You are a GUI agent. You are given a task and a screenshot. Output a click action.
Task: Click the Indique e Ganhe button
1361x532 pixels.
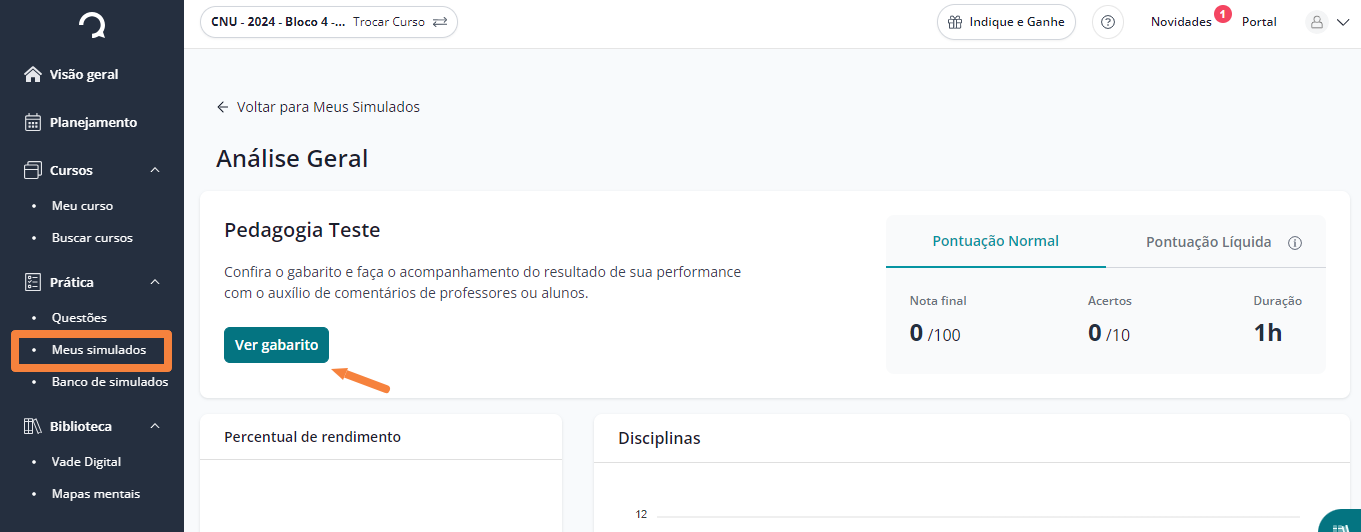[x=1006, y=22]
